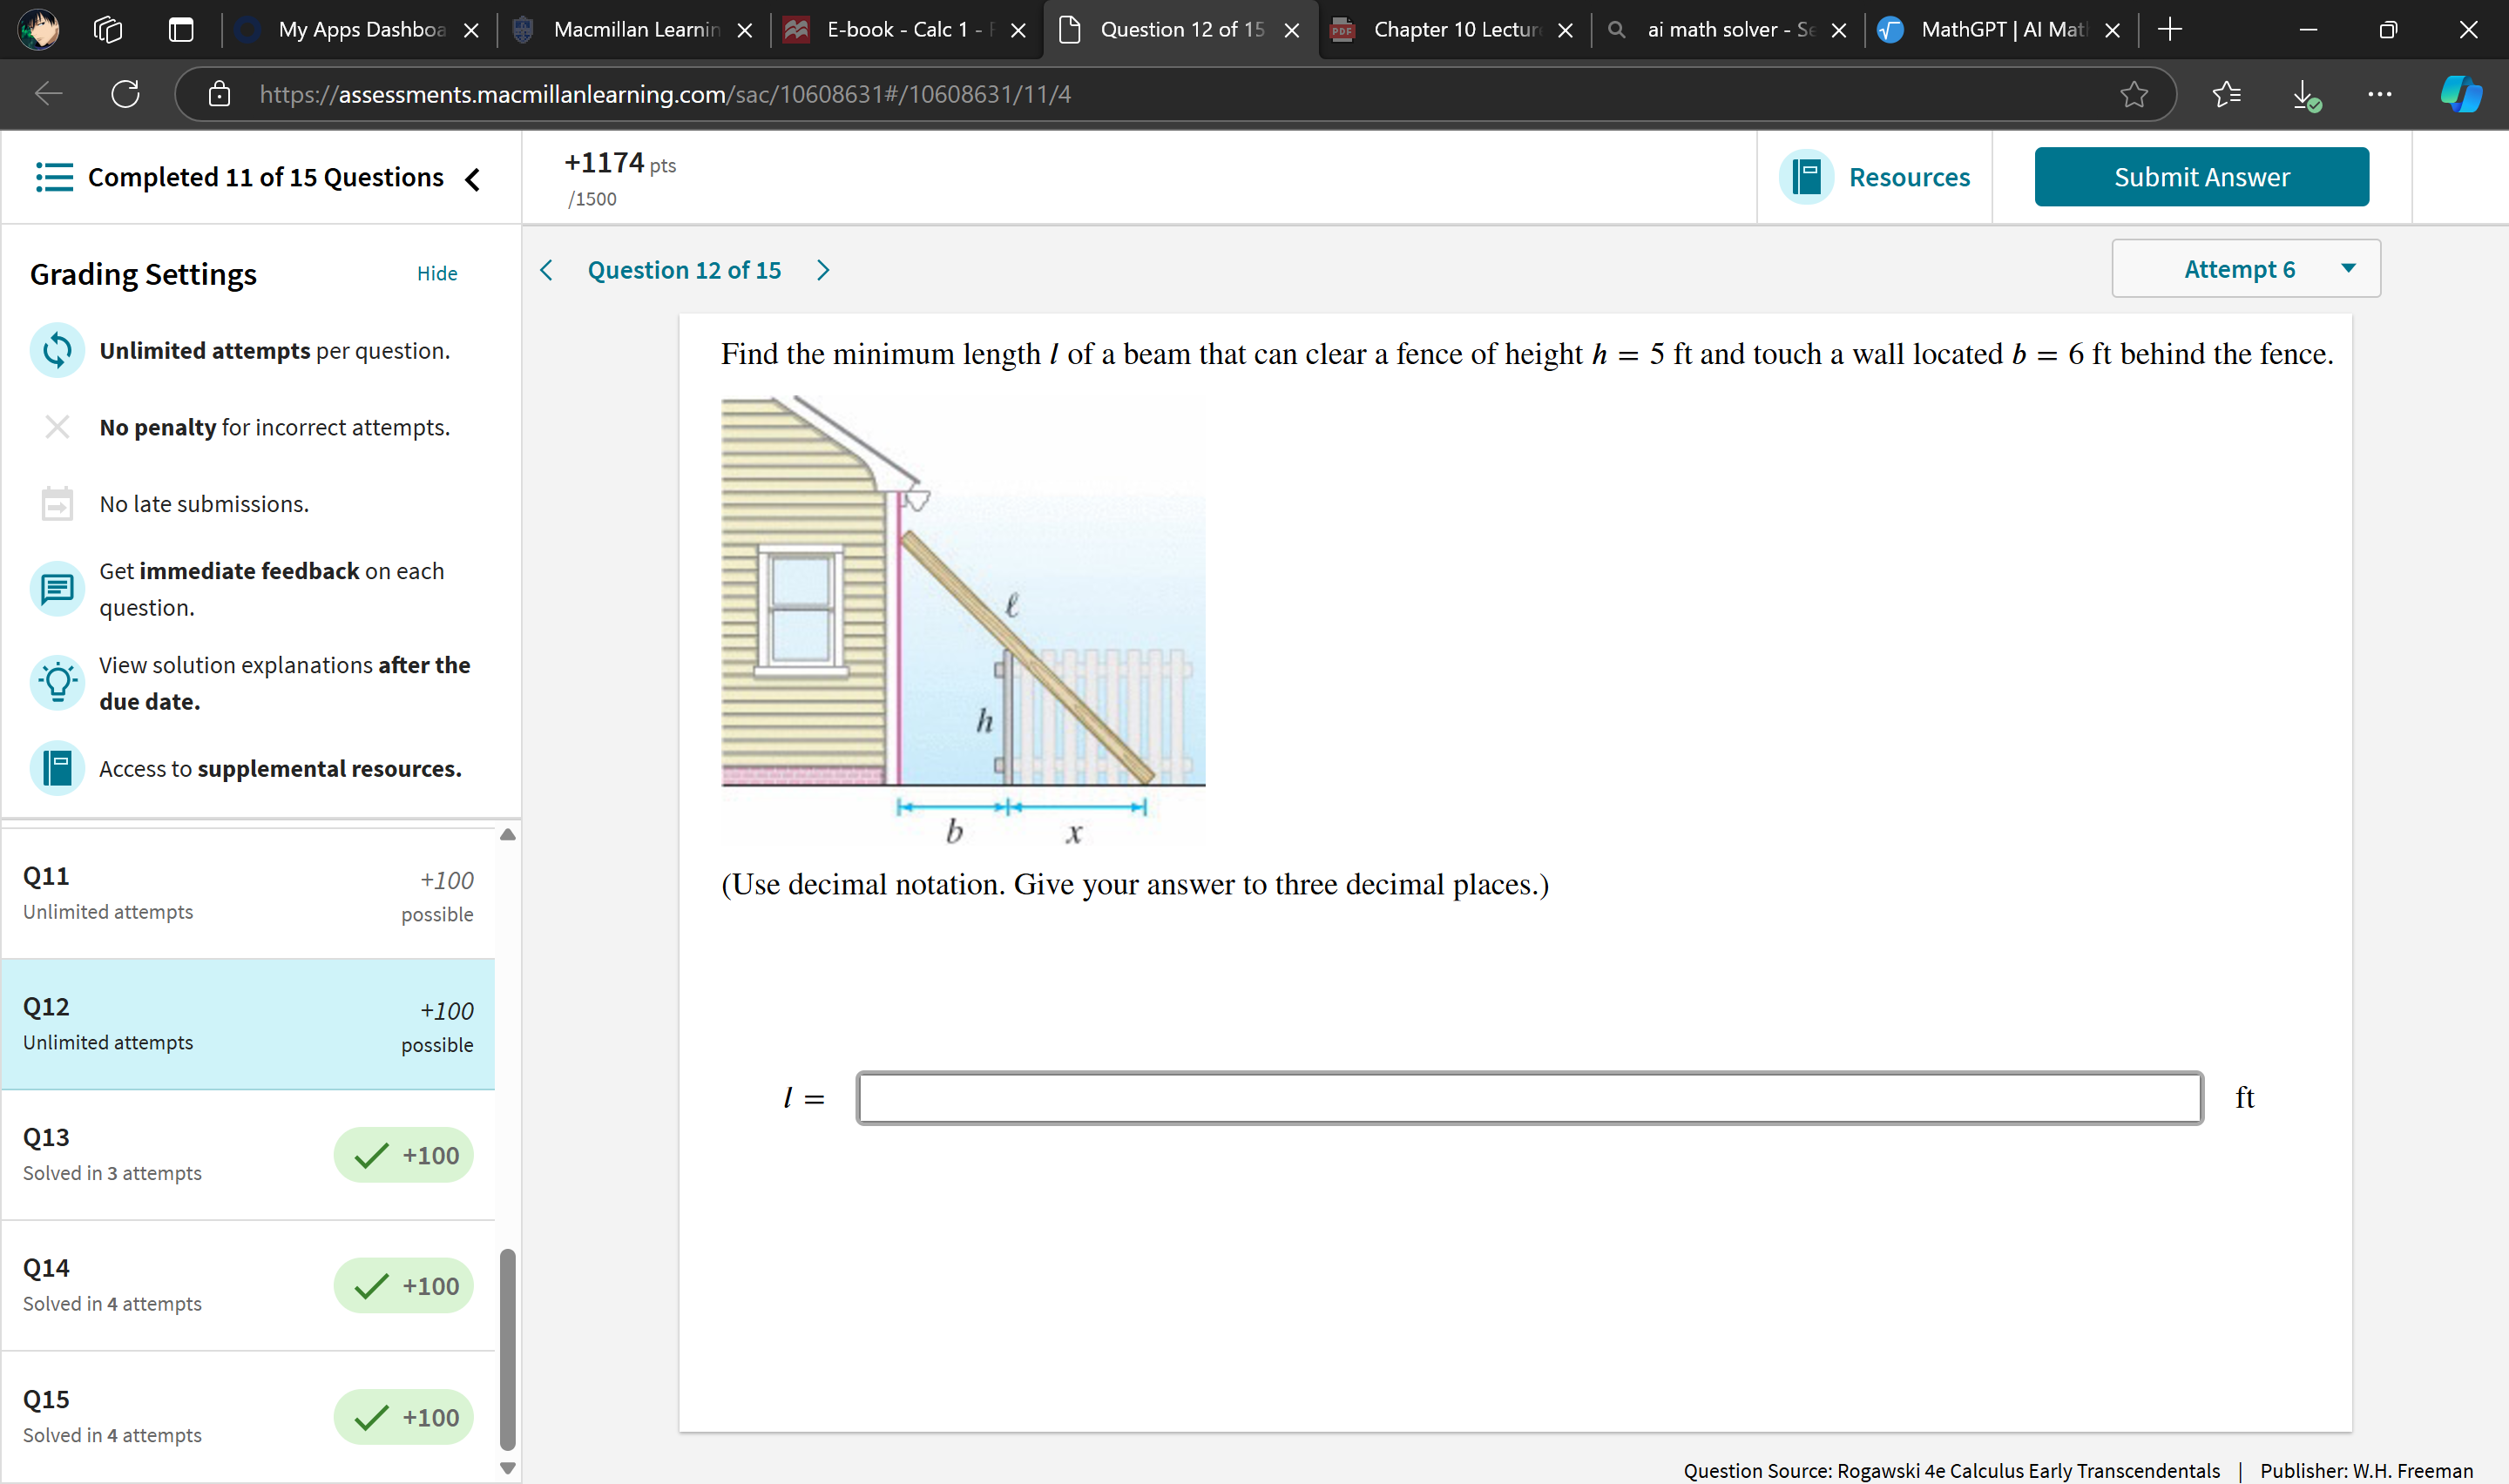Open the browser workspaces icon
Viewport: 2509px width, 1484px height.
click(x=108, y=30)
